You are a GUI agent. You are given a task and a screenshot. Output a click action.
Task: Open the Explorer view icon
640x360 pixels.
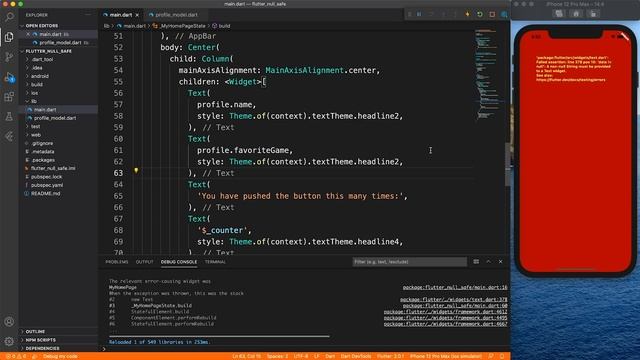pos(9,37)
